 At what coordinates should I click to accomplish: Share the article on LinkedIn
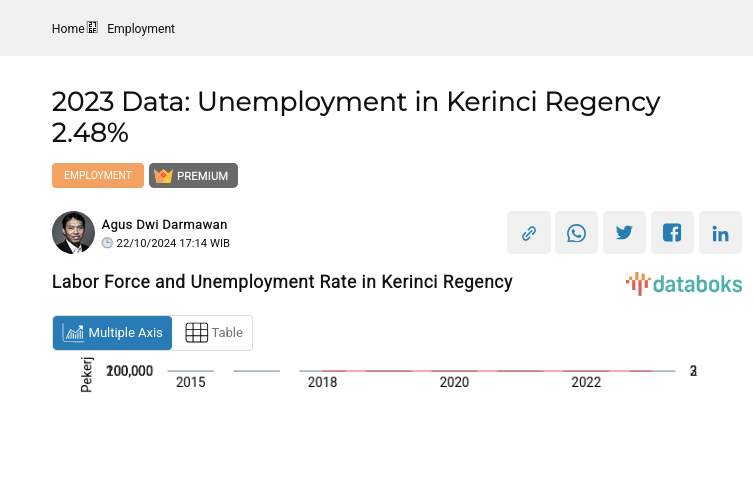[720, 233]
